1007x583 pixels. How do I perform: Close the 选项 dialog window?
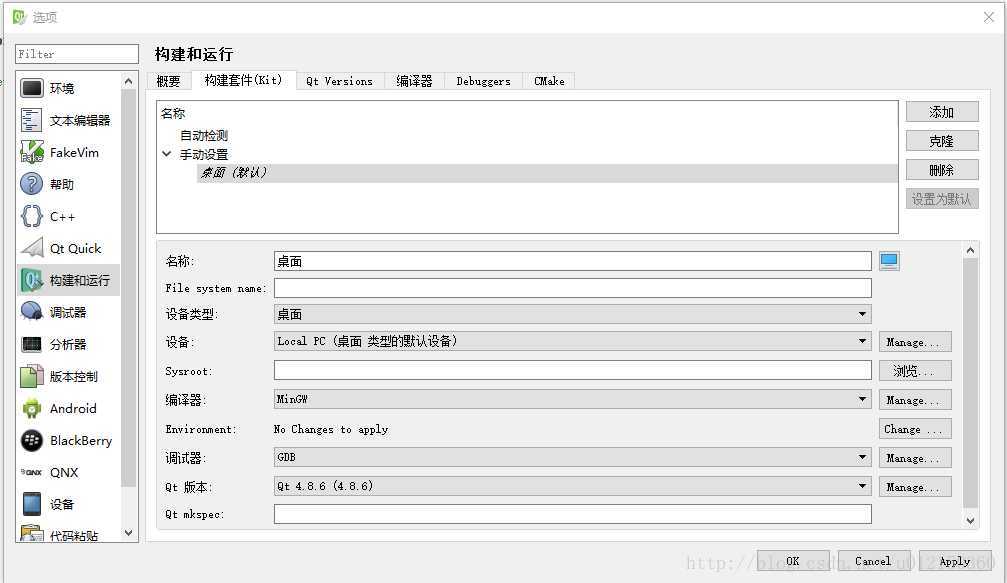tap(988, 17)
